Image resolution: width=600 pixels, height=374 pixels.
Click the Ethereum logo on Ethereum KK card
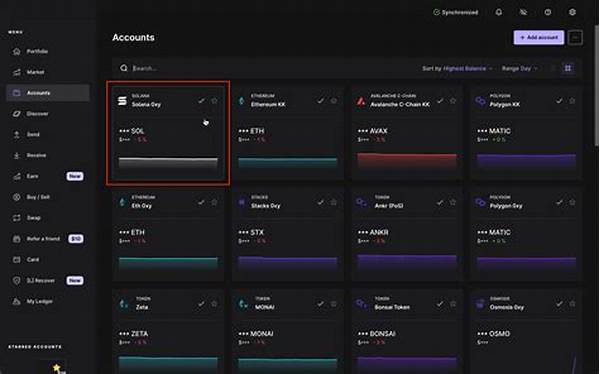click(x=241, y=101)
